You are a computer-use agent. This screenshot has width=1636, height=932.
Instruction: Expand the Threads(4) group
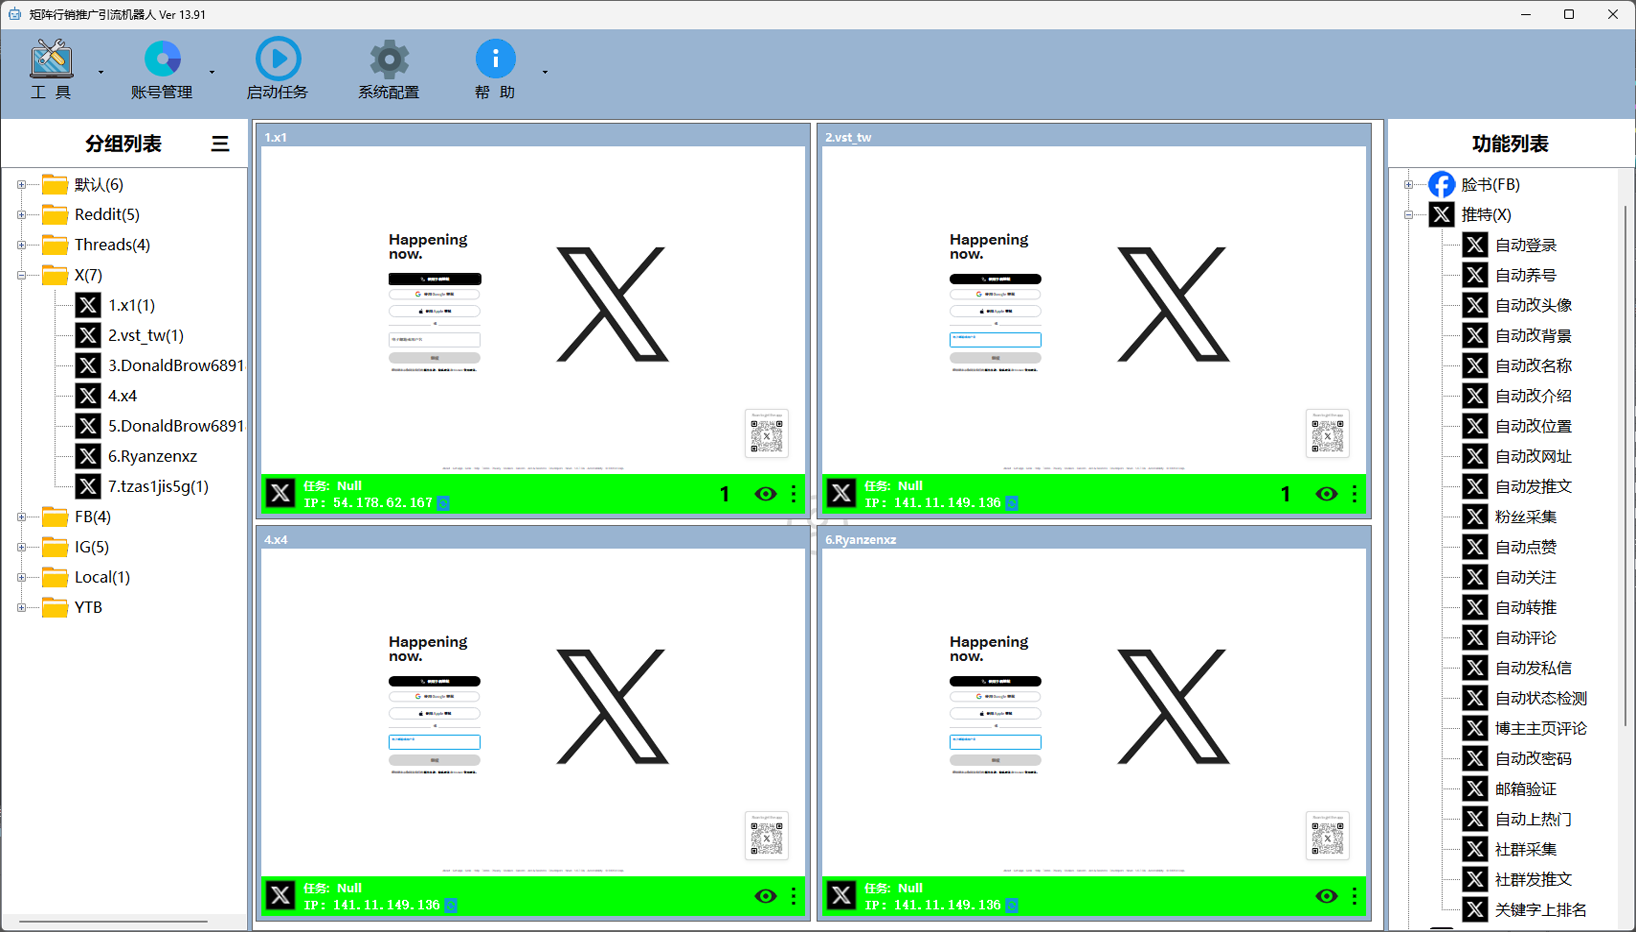click(21, 245)
